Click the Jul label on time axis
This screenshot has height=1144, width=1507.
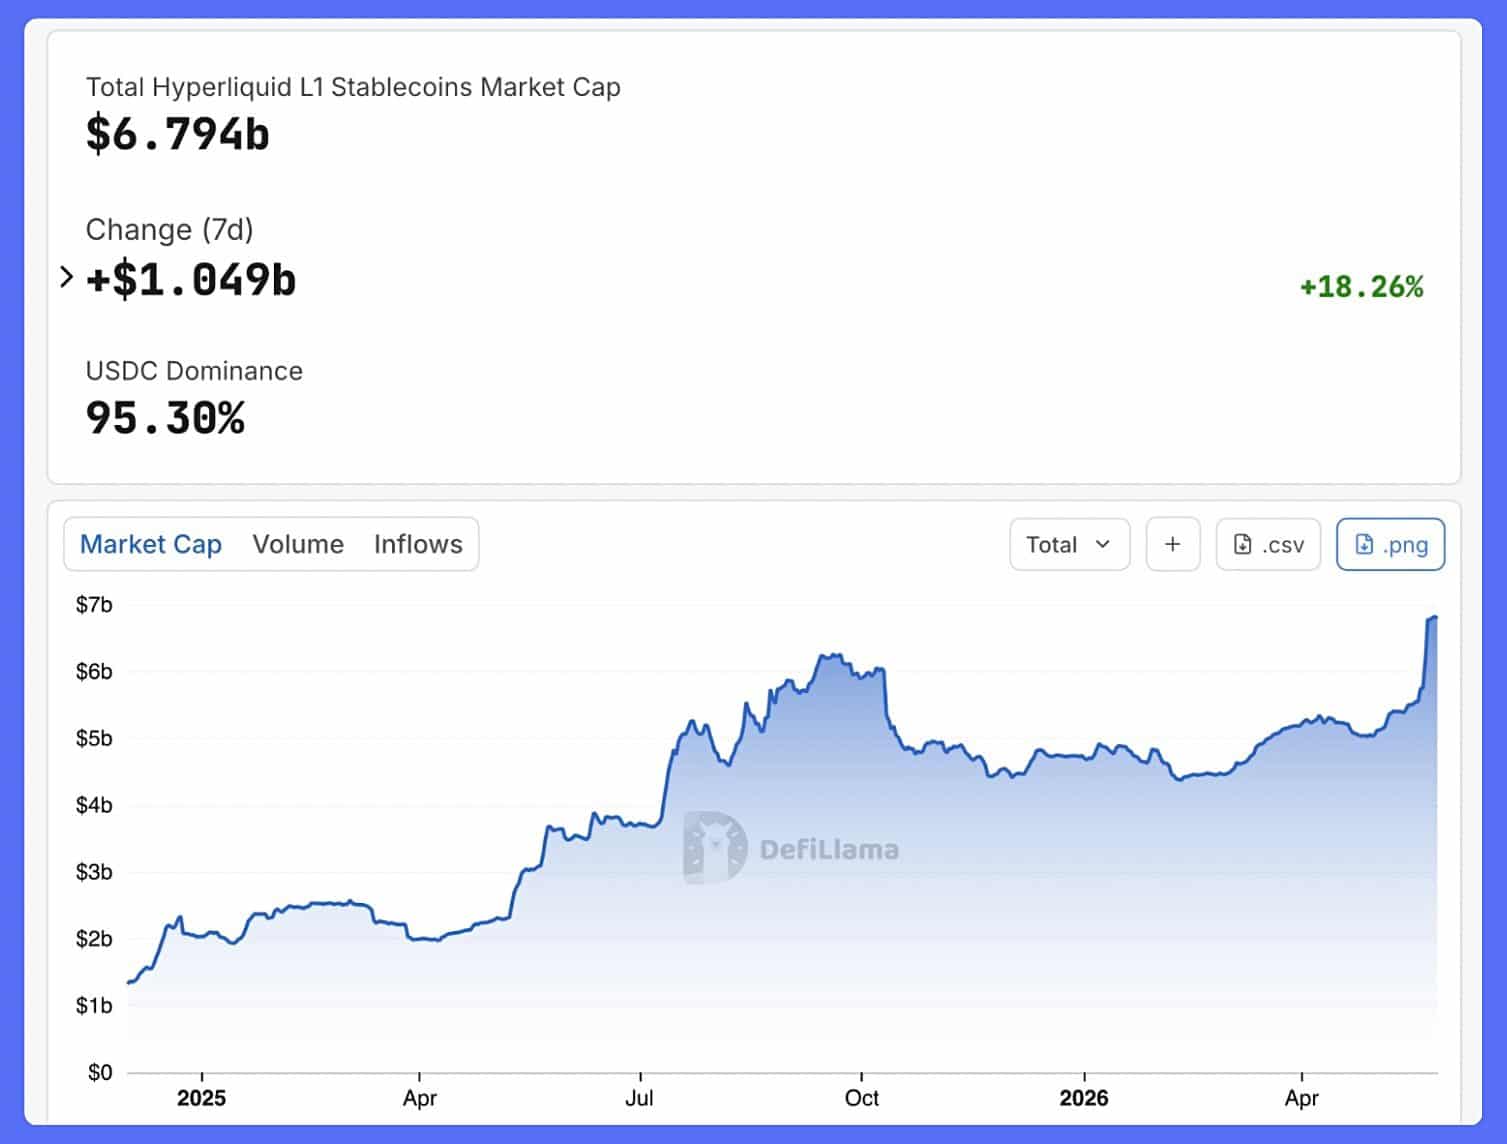pyautogui.click(x=639, y=1098)
